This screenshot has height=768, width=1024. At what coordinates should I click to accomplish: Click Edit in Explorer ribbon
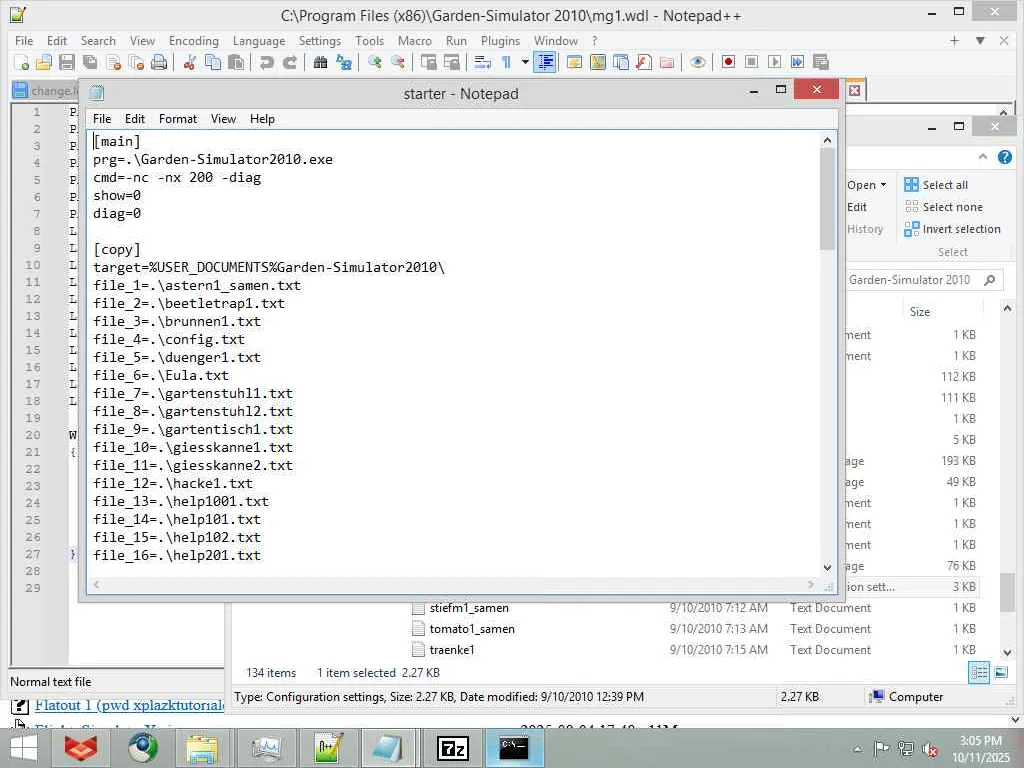coord(857,207)
